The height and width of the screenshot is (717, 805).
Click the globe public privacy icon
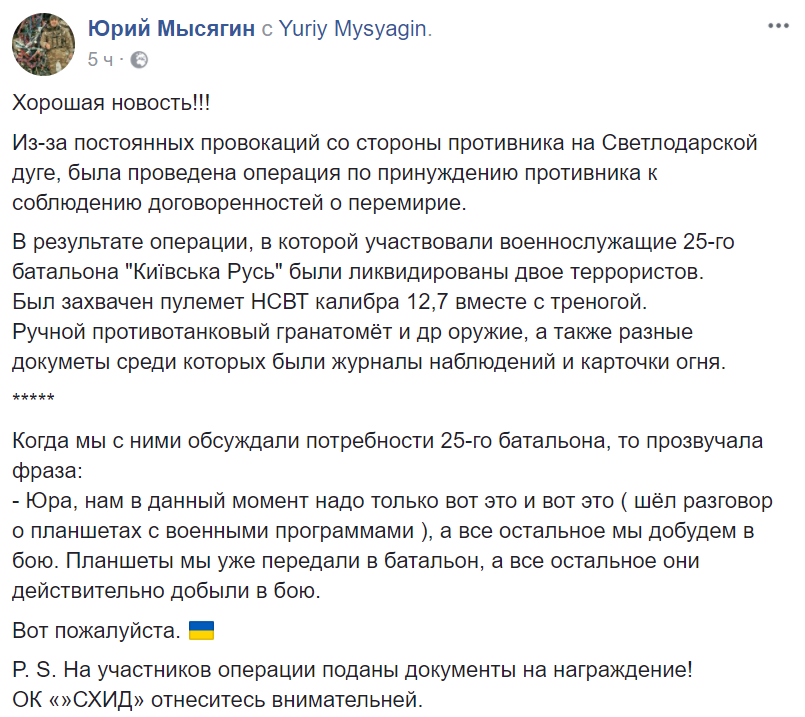tap(139, 60)
